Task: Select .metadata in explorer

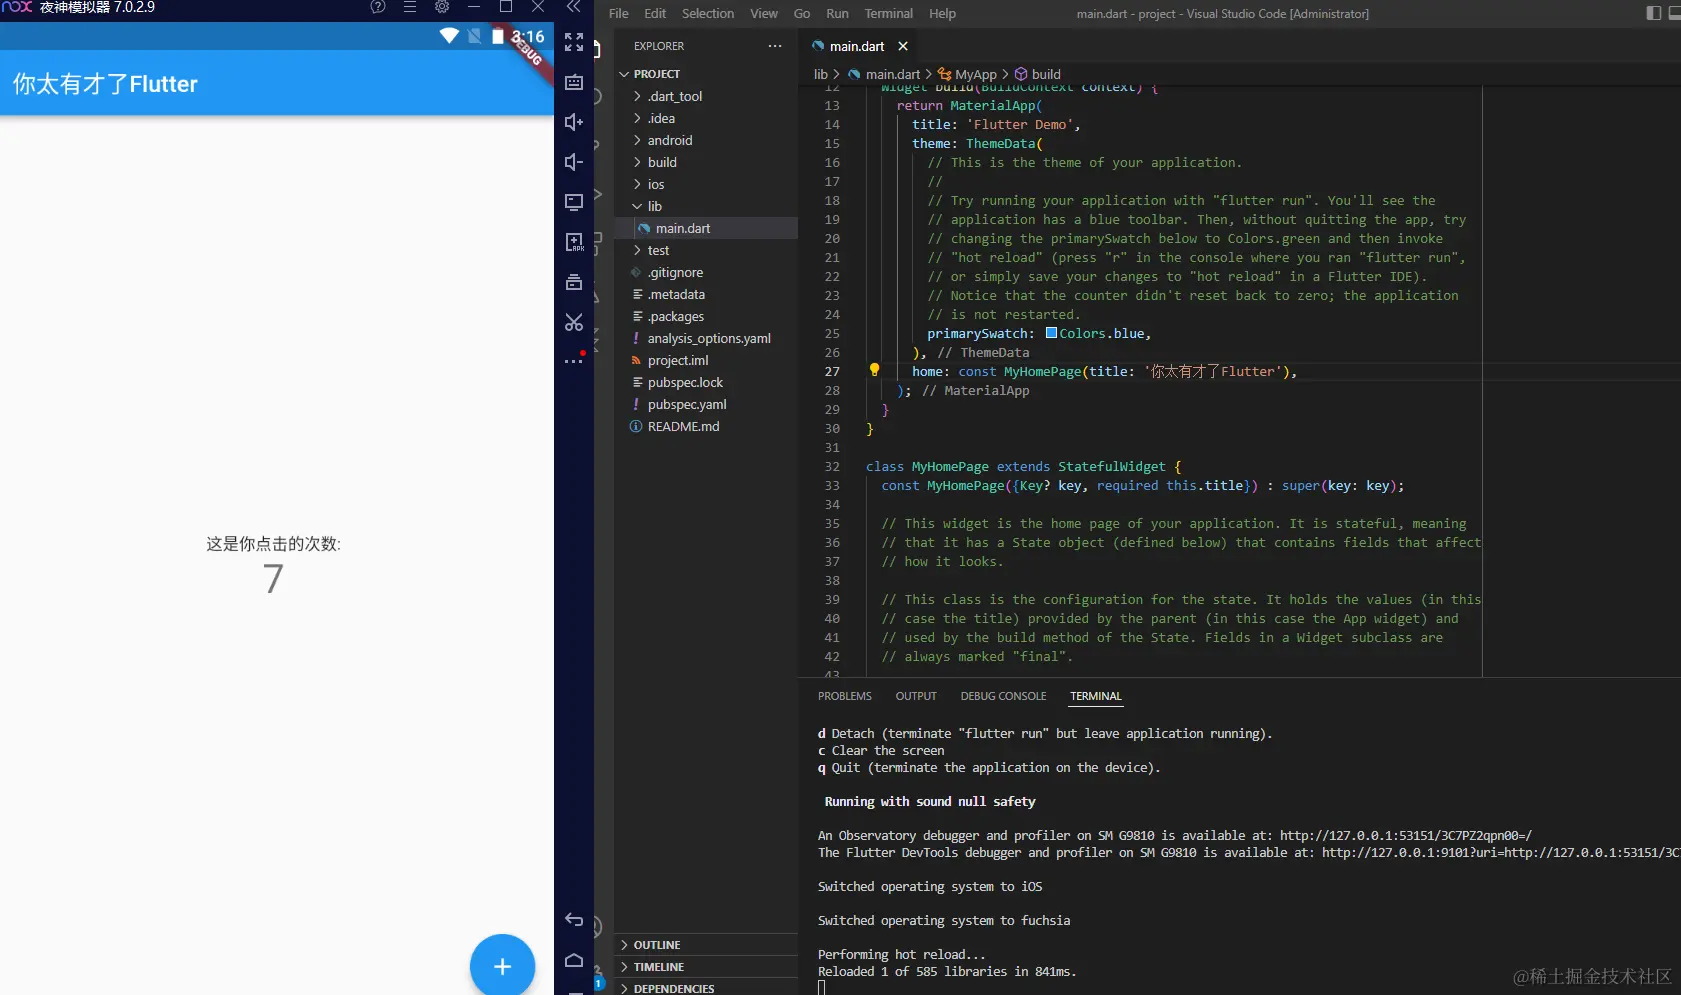Action: click(x=706, y=294)
